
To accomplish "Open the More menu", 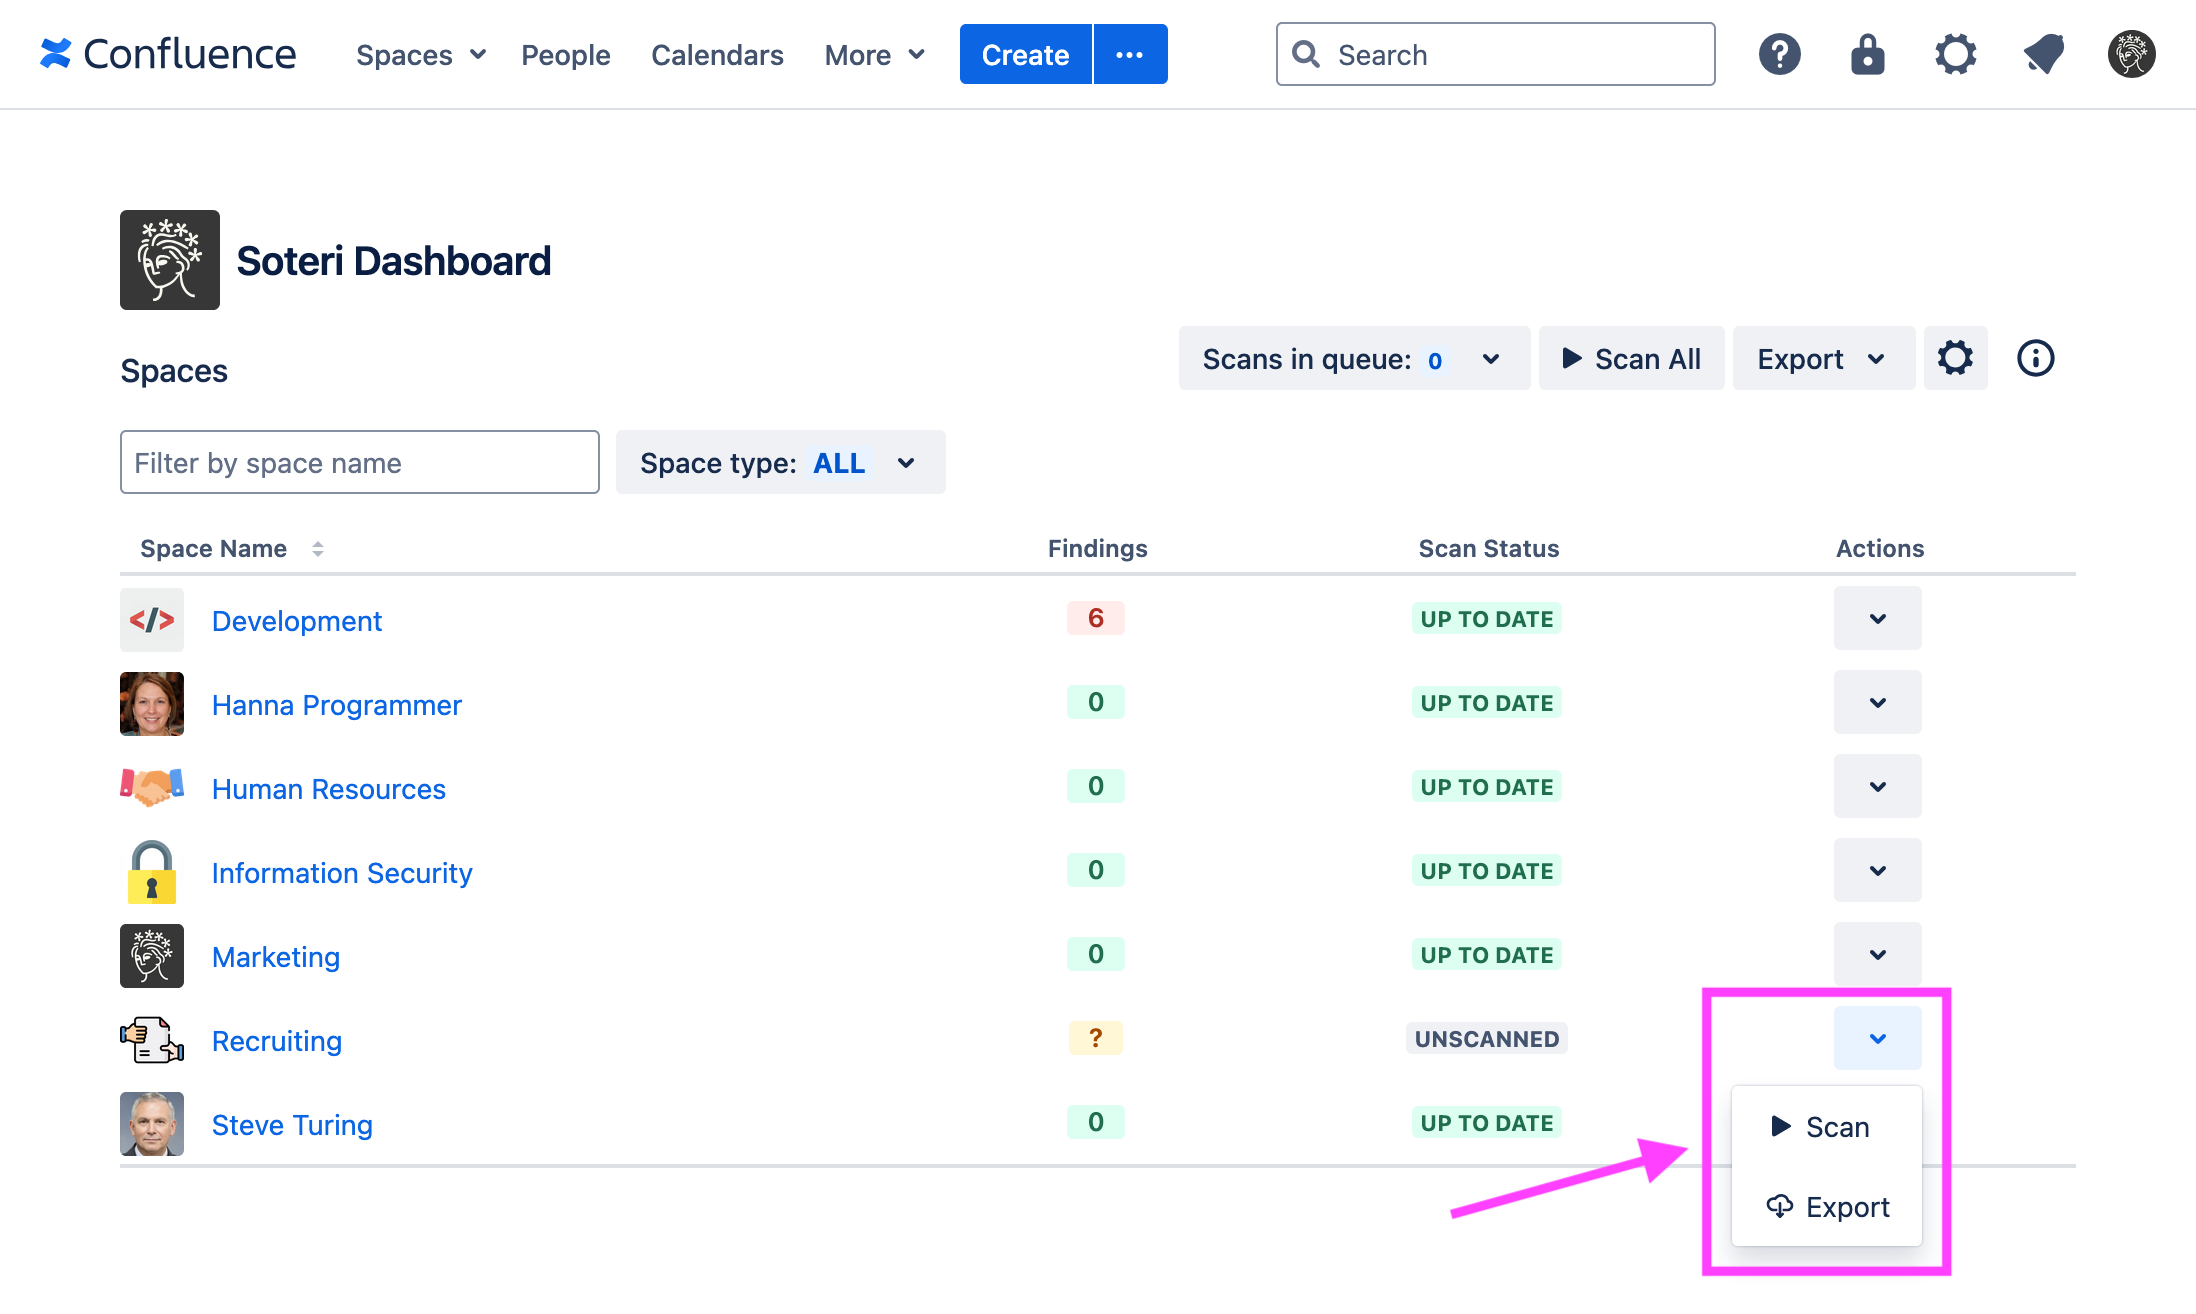I will 873,54.
